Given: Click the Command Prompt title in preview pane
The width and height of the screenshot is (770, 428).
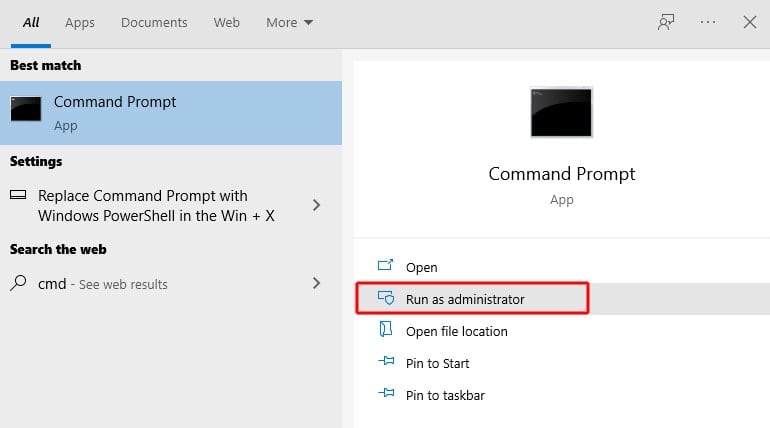Looking at the screenshot, I should point(561,174).
